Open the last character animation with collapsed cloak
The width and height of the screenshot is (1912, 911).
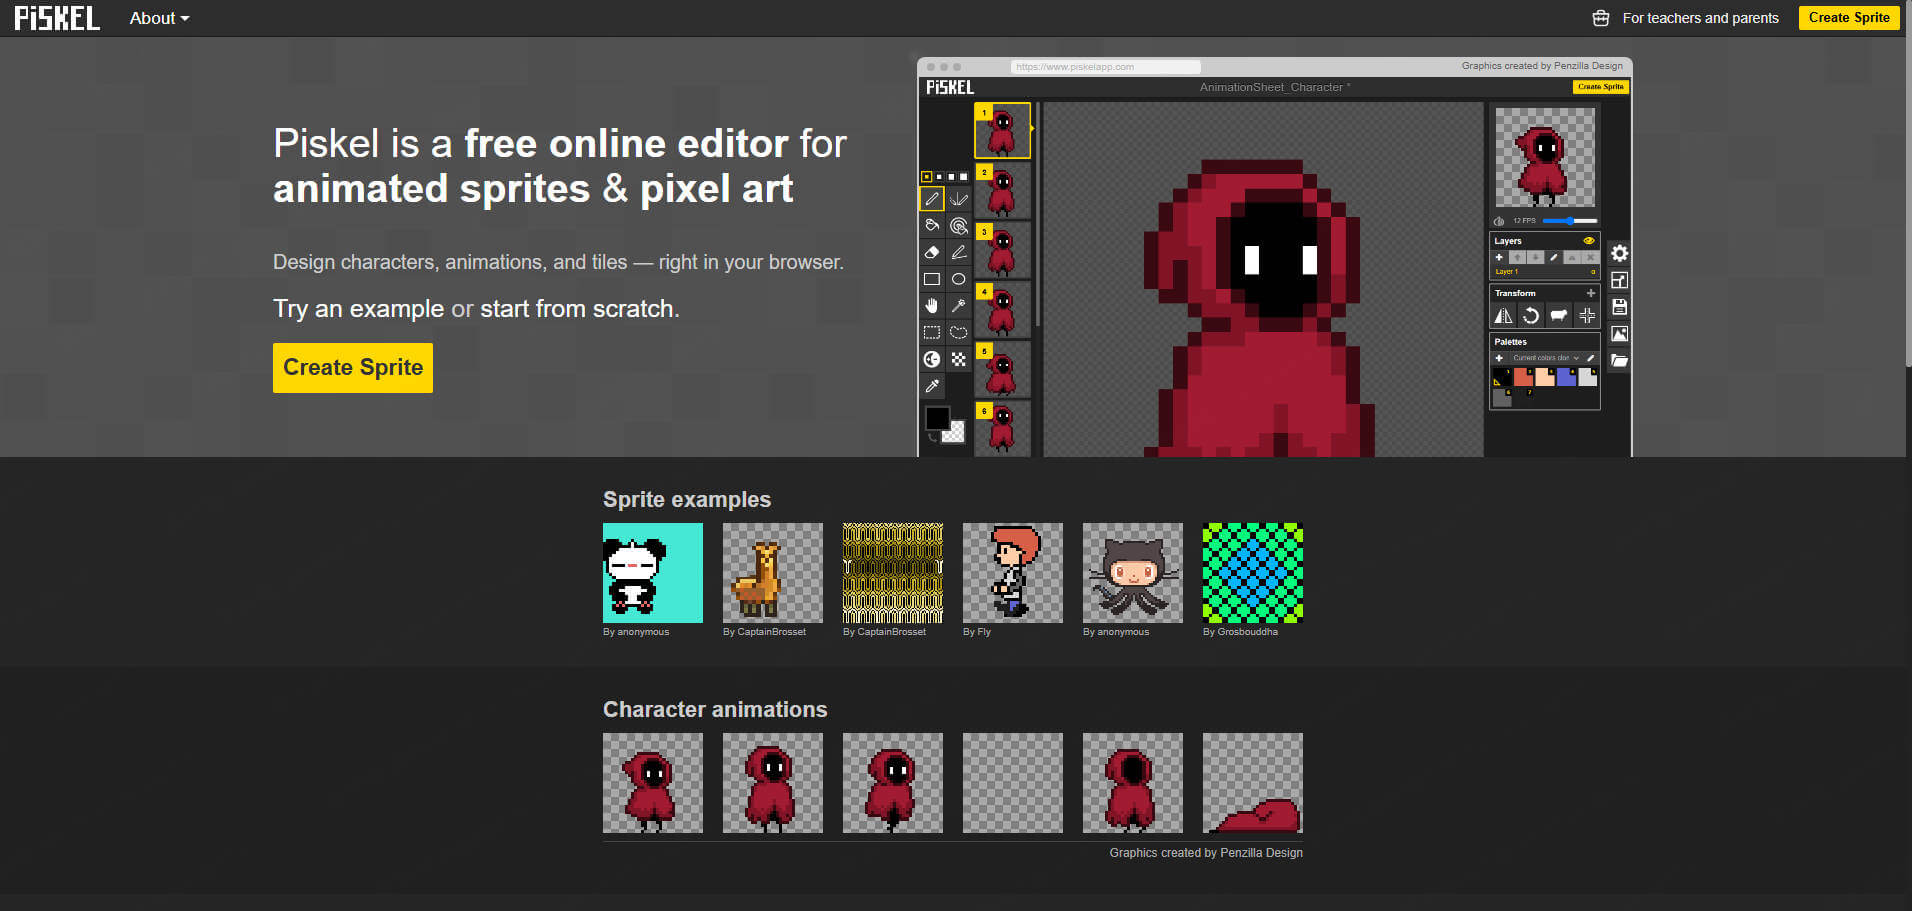point(1253,783)
